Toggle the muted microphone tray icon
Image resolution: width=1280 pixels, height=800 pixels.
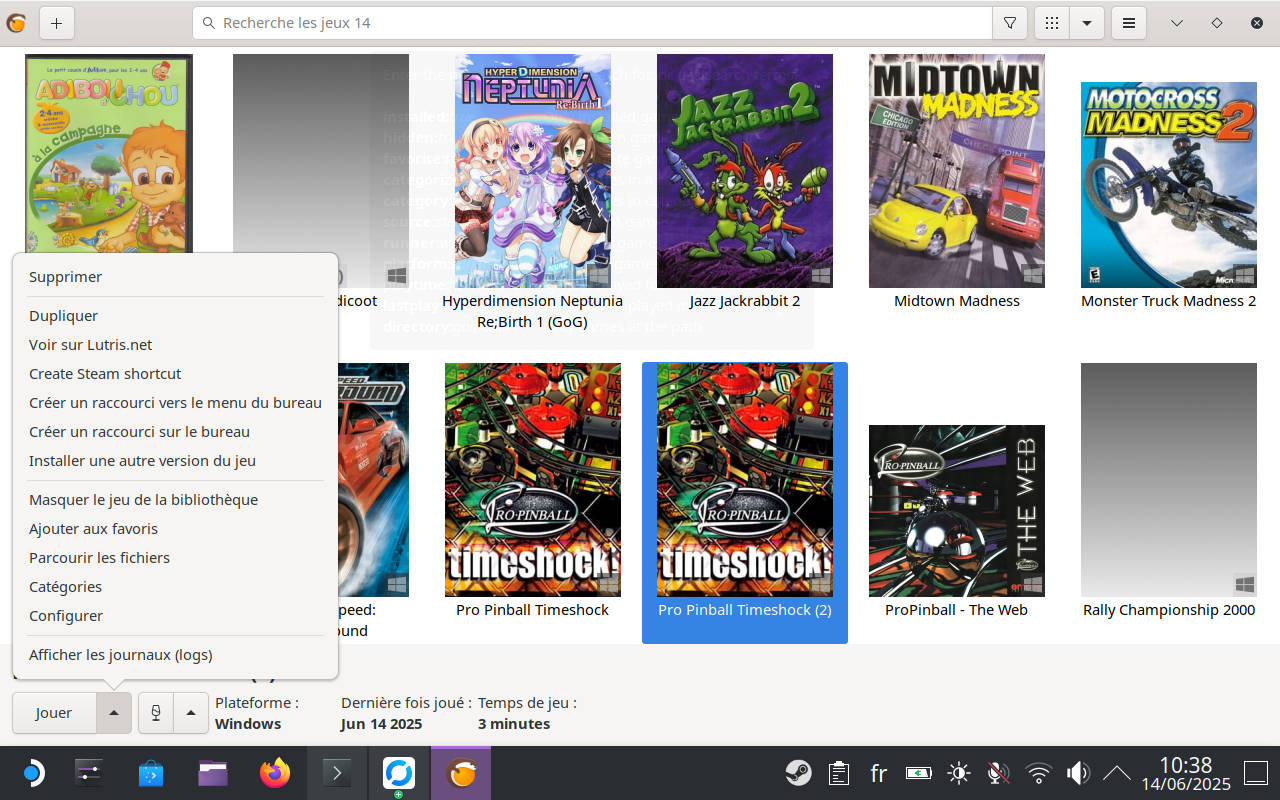pyautogui.click(x=997, y=773)
